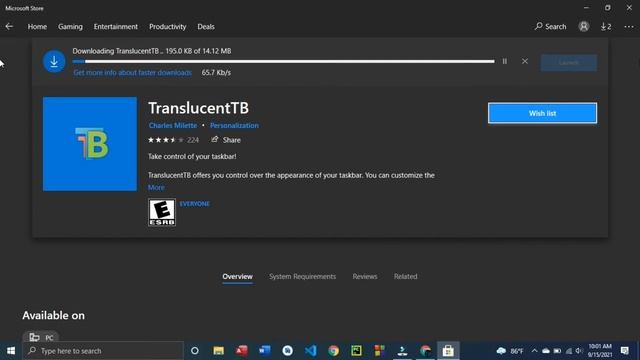The height and width of the screenshot is (360, 640).
Task: Show hidden system tray icons
Action: (534, 351)
